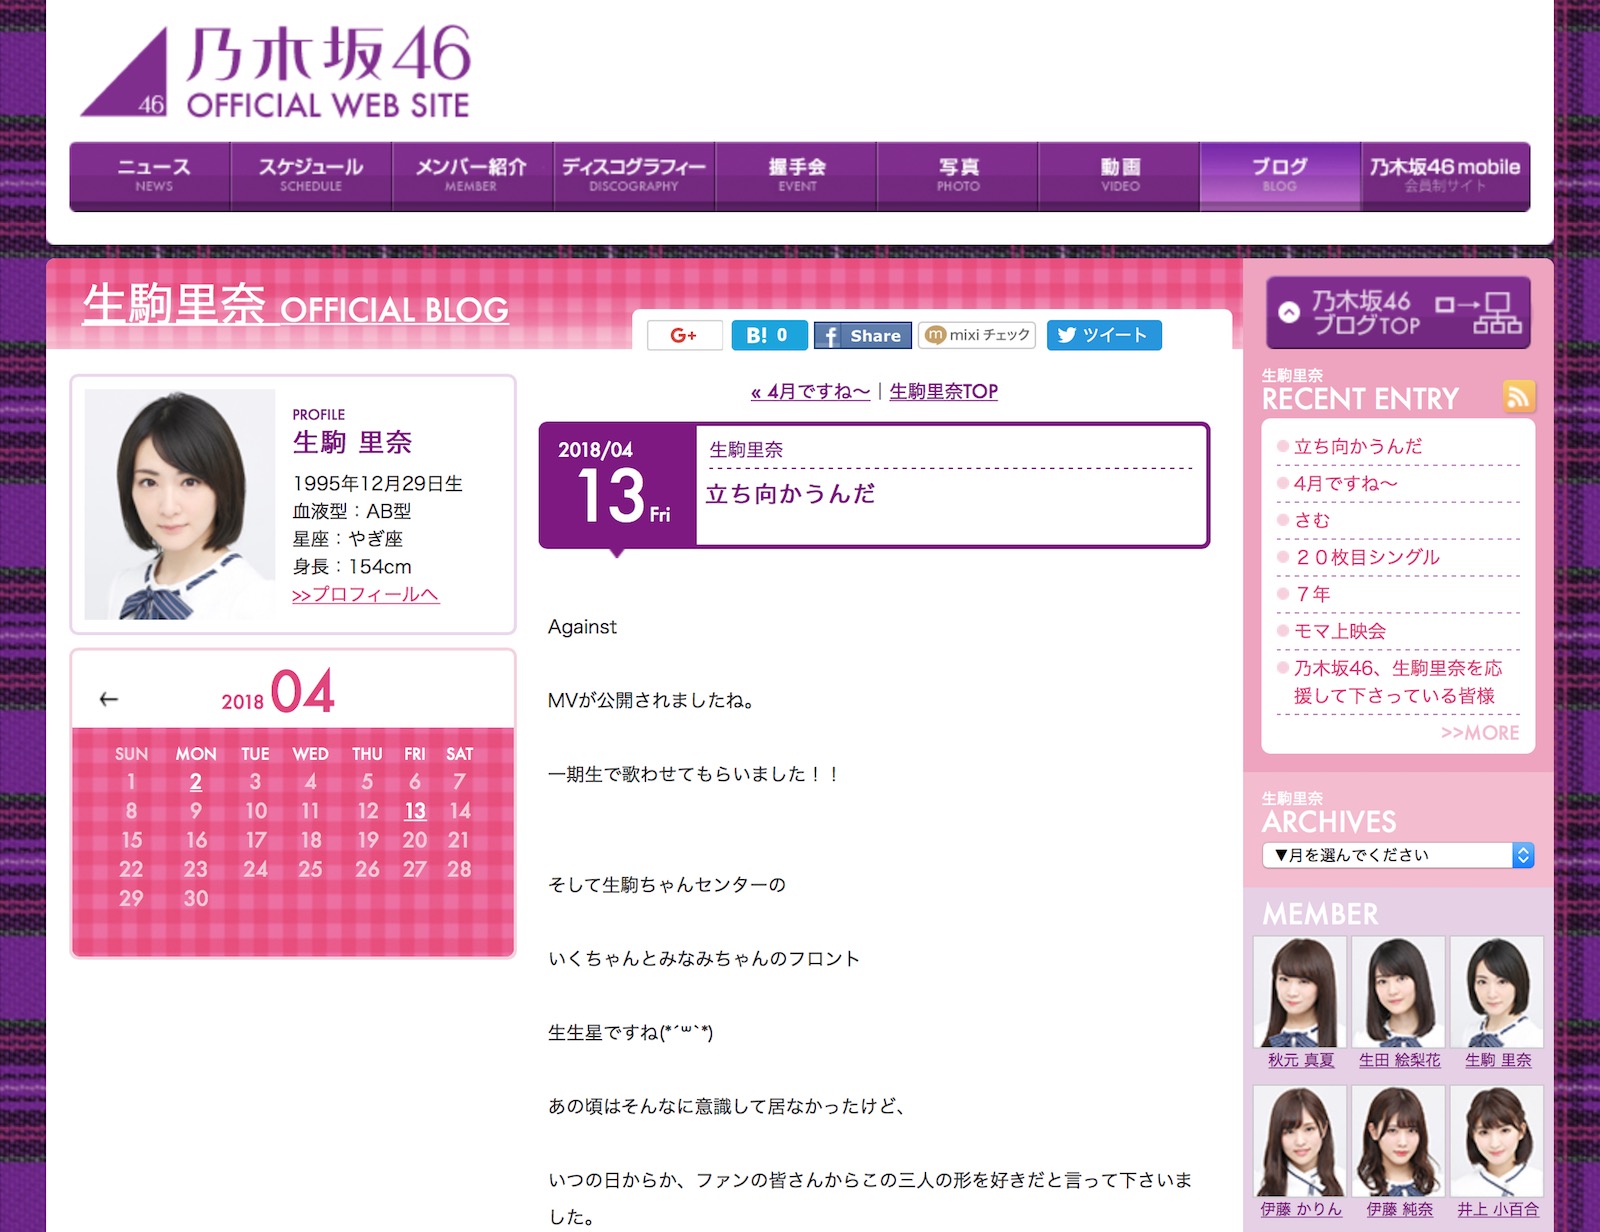Open the 月を選んでください archives dropdown

pos(1396,855)
